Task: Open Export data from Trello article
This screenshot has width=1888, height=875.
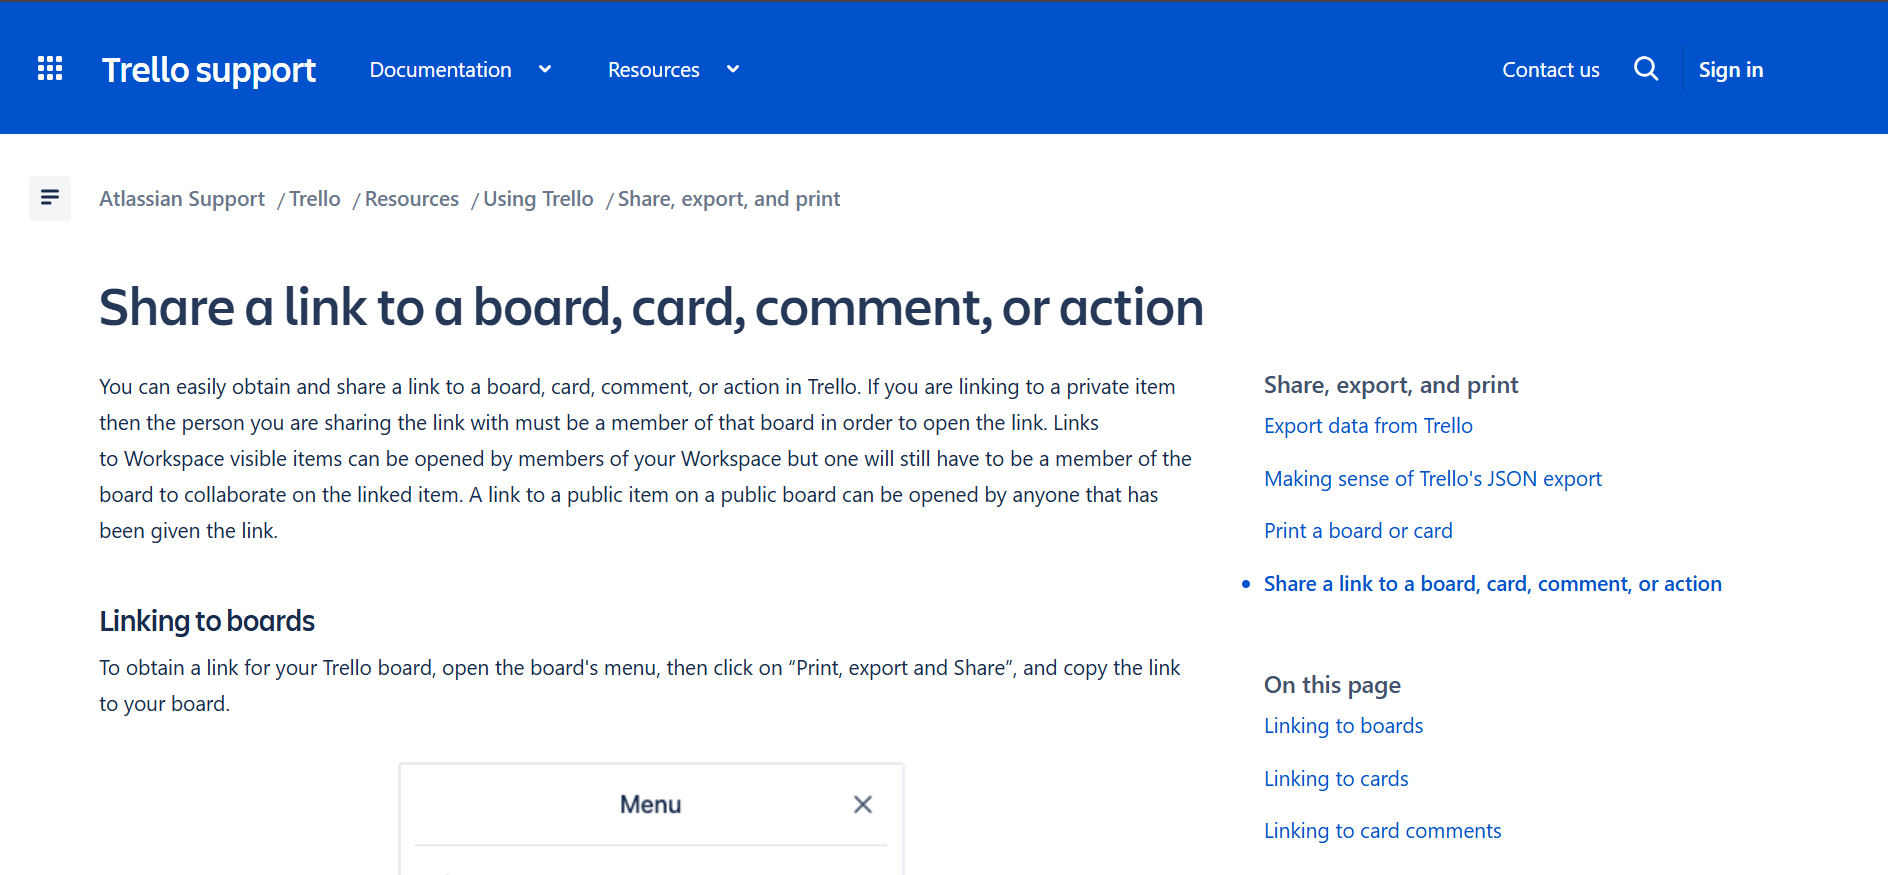Action: [x=1368, y=426]
